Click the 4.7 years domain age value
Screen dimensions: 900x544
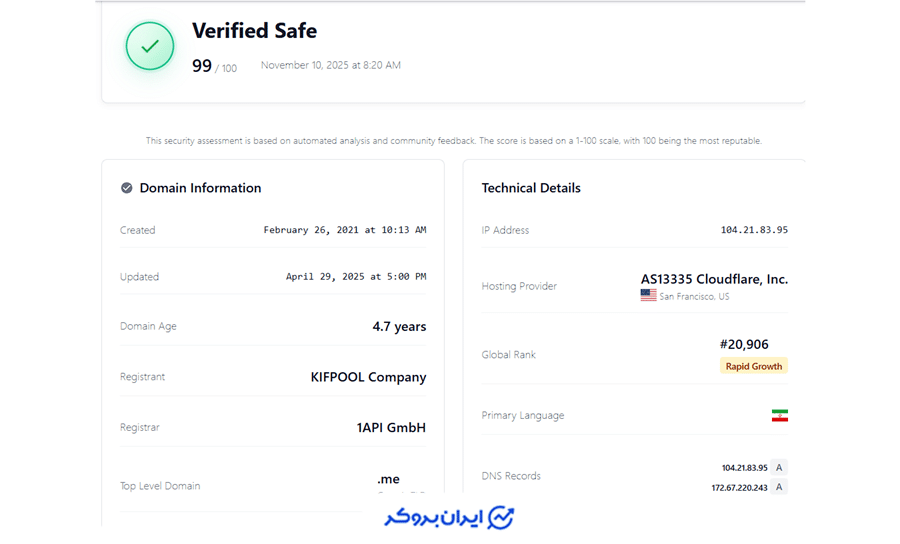[399, 327]
